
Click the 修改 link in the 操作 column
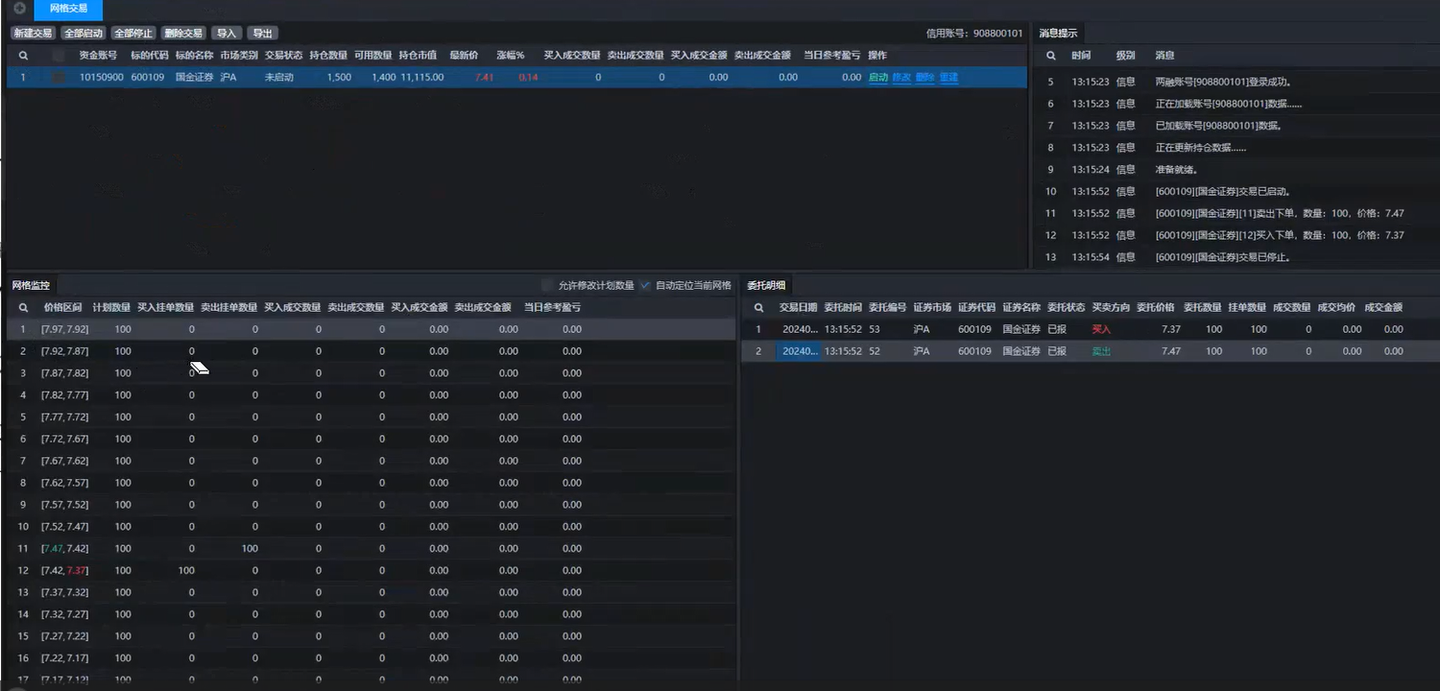point(901,77)
